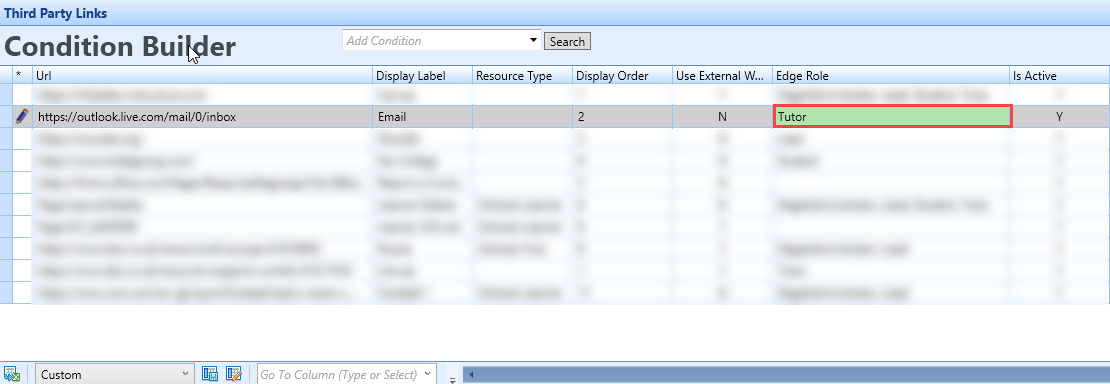Select the Use External cell with value N

pos(722,117)
